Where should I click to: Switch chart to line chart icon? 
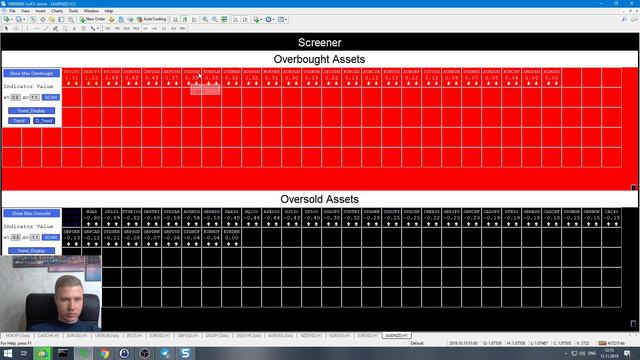(x=194, y=19)
